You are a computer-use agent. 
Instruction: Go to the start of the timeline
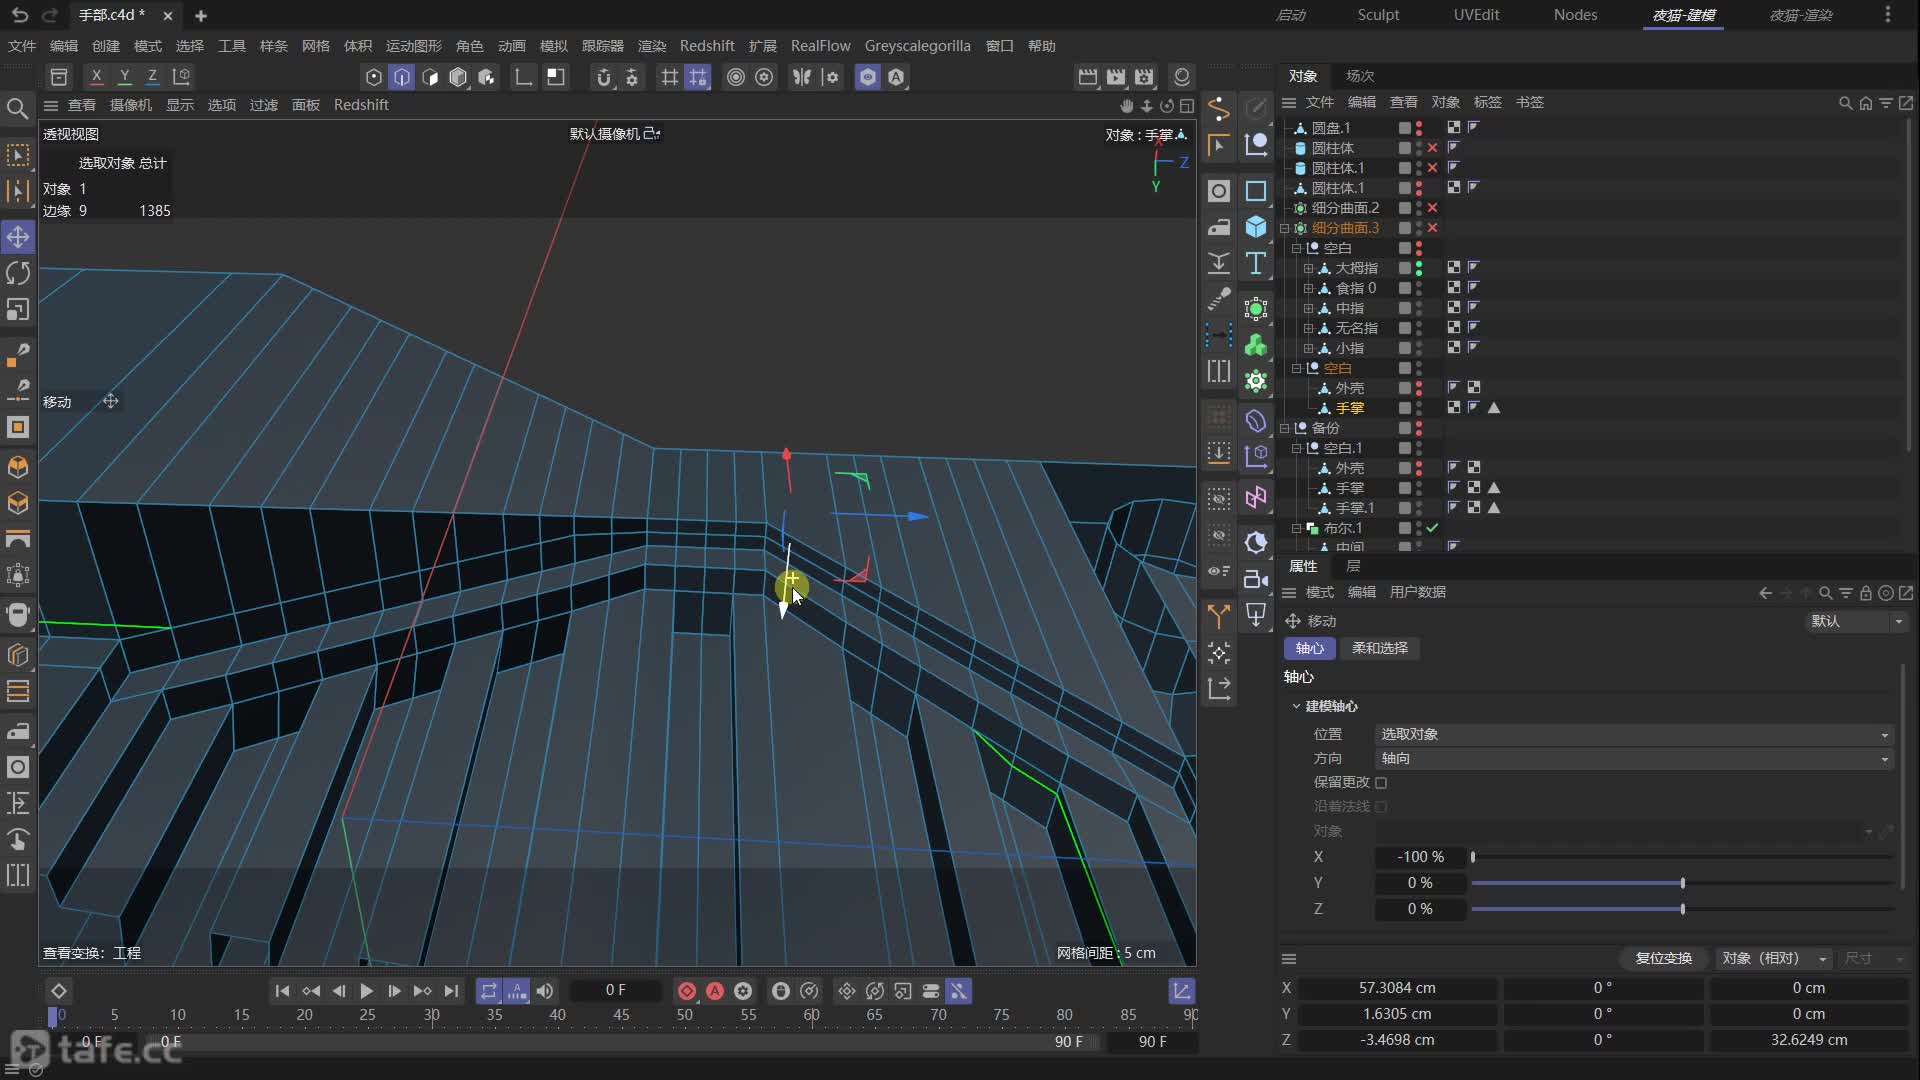[x=282, y=991]
